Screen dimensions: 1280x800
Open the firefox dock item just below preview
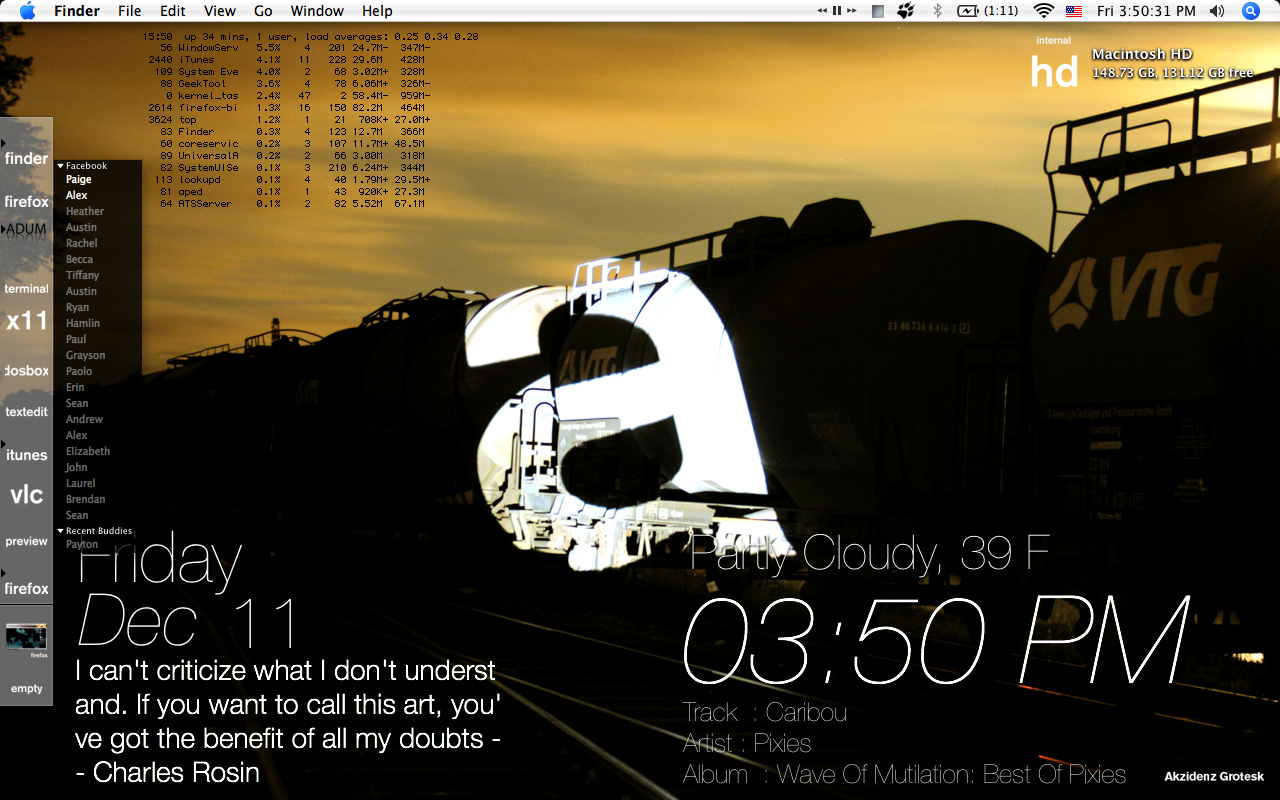26,588
